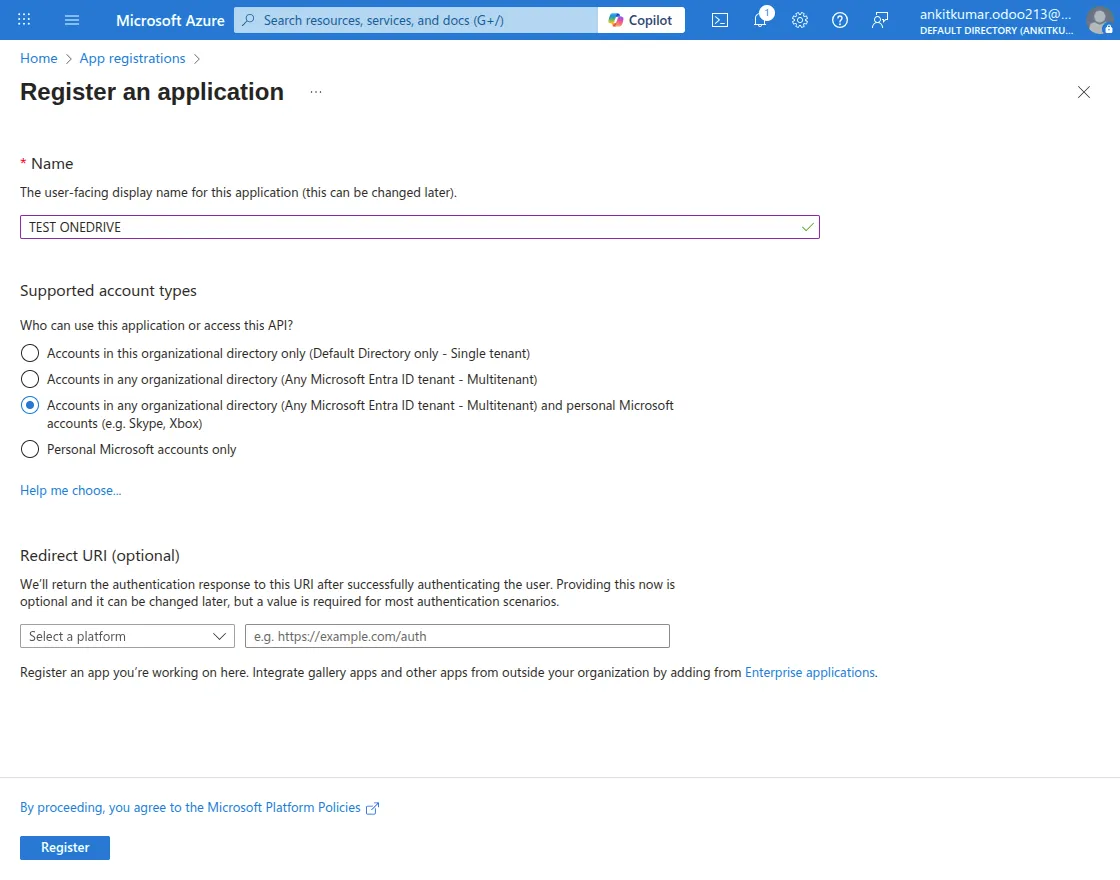Open the Select a platform dropdown

click(127, 636)
